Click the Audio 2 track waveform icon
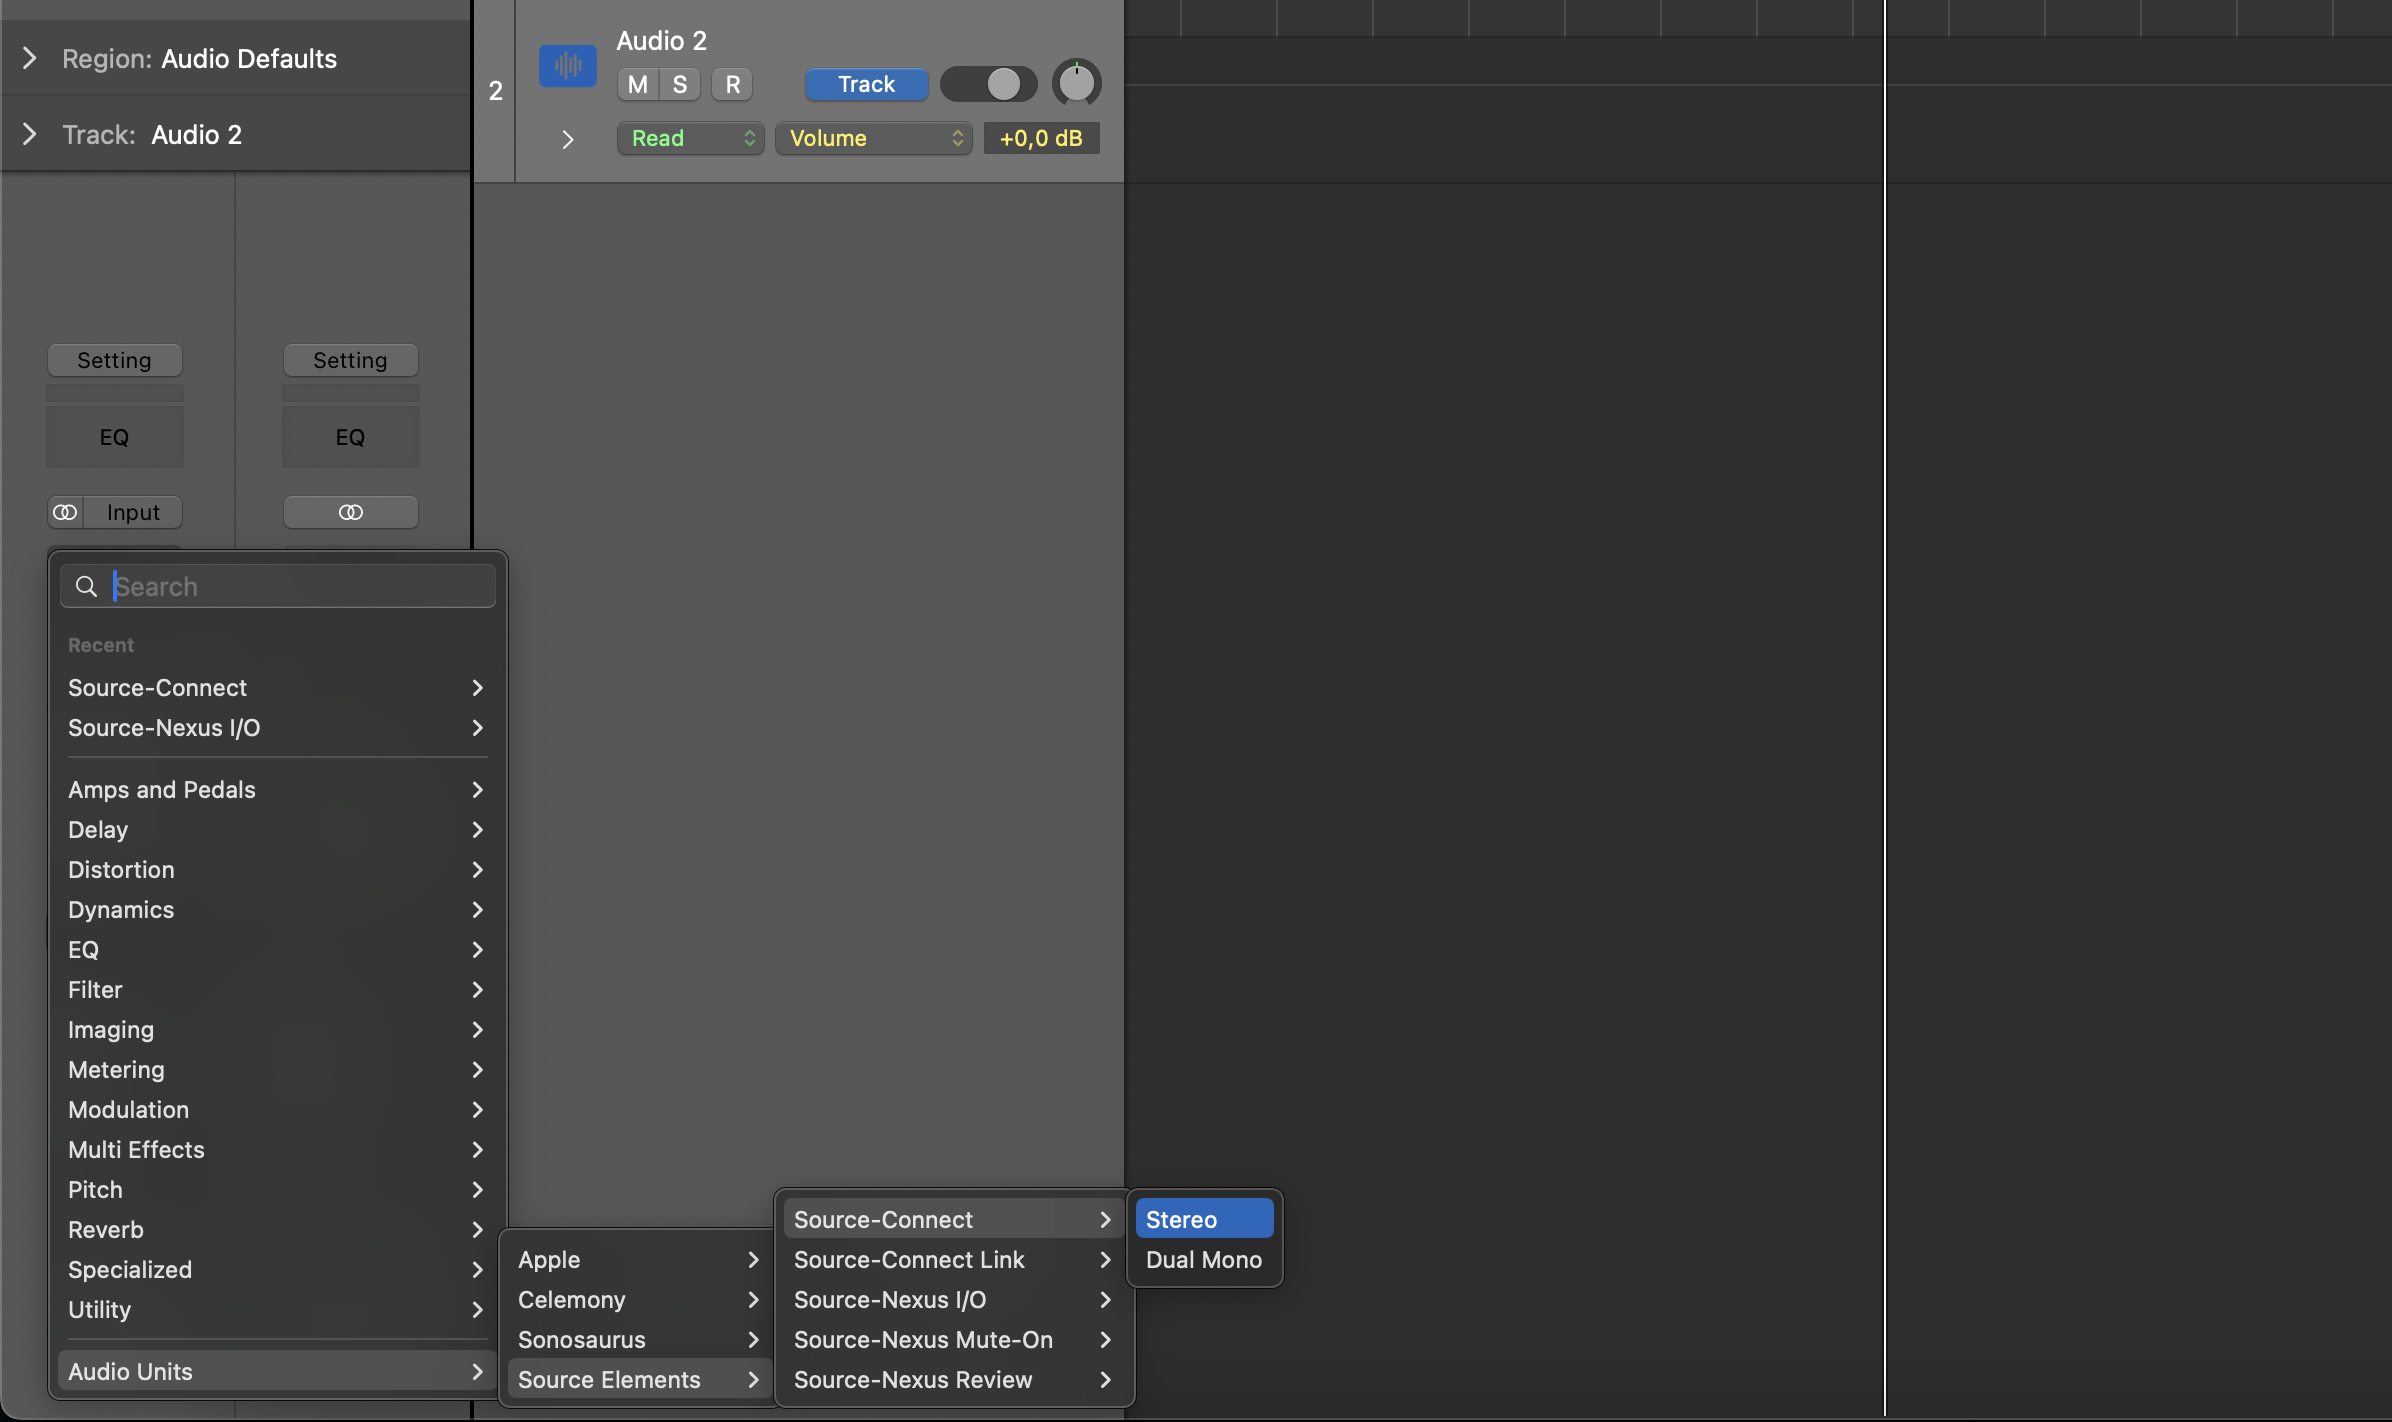Image resolution: width=2392 pixels, height=1422 pixels. point(567,66)
